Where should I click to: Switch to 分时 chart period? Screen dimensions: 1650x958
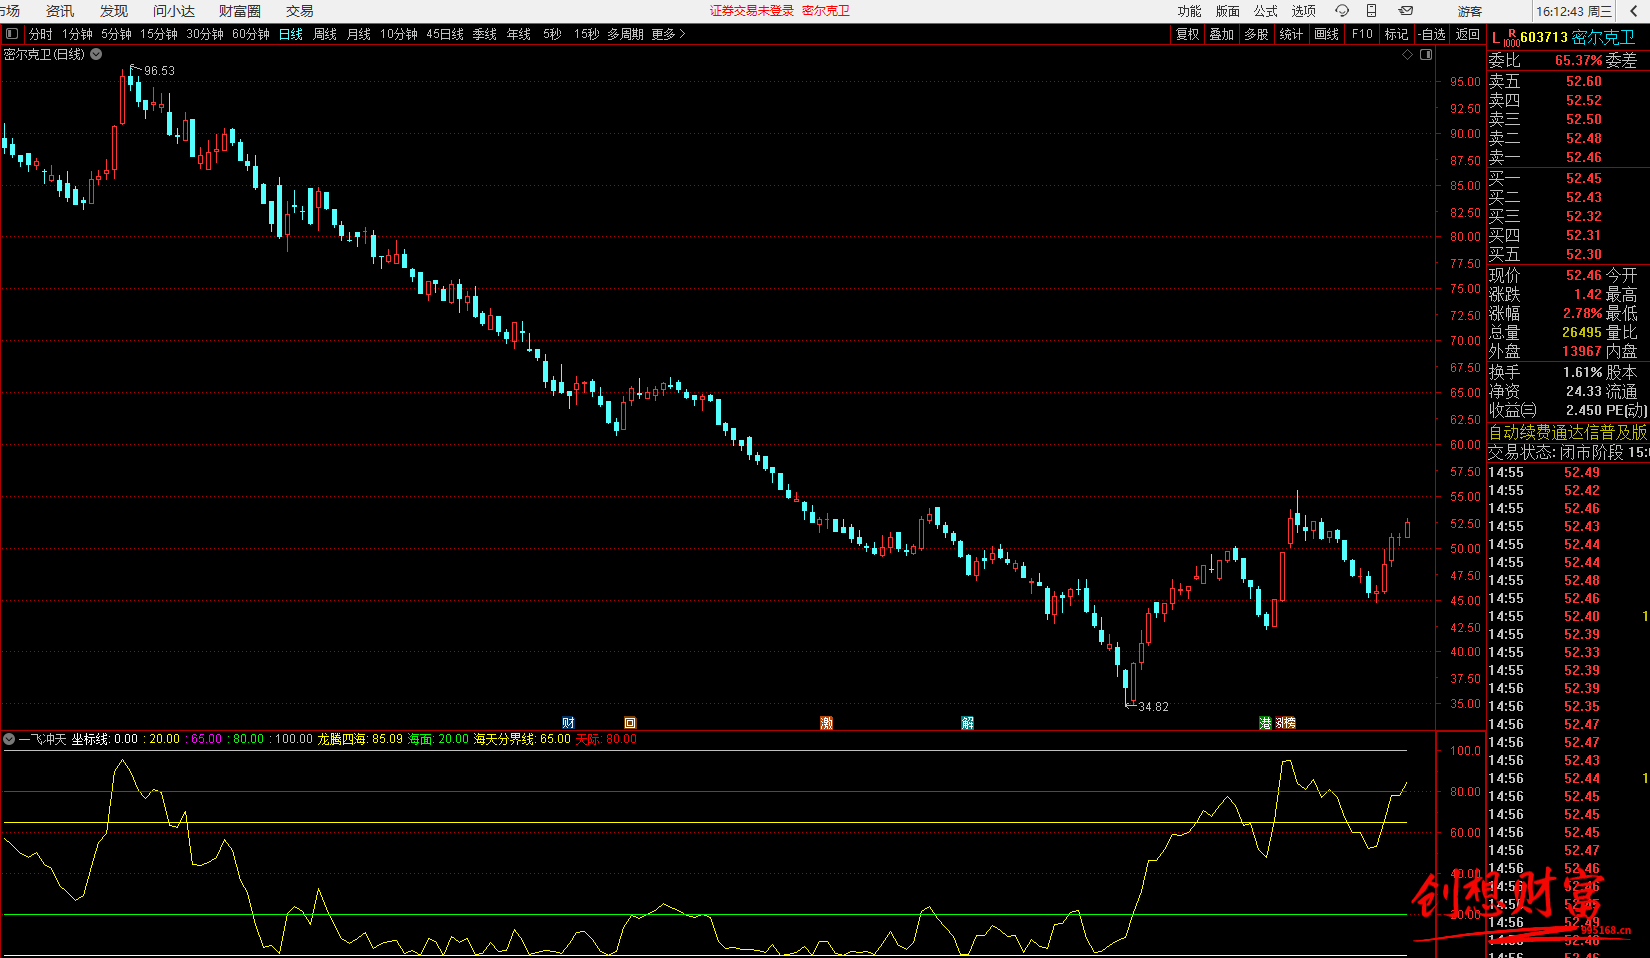[41, 34]
